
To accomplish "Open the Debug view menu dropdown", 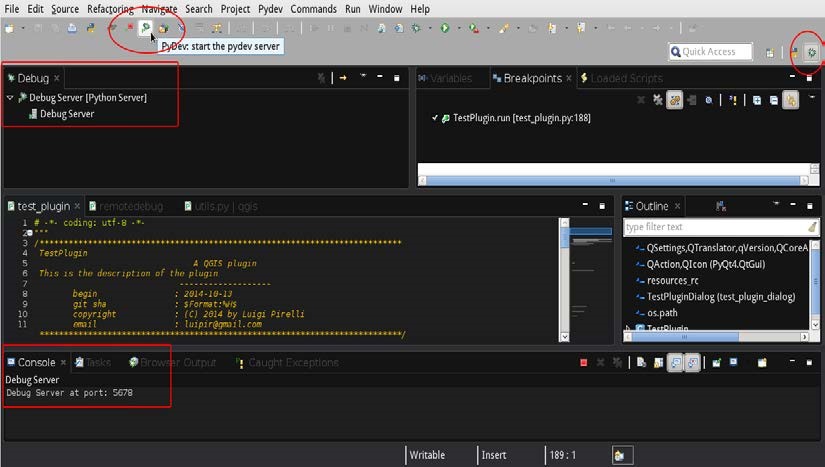I will [x=363, y=76].
